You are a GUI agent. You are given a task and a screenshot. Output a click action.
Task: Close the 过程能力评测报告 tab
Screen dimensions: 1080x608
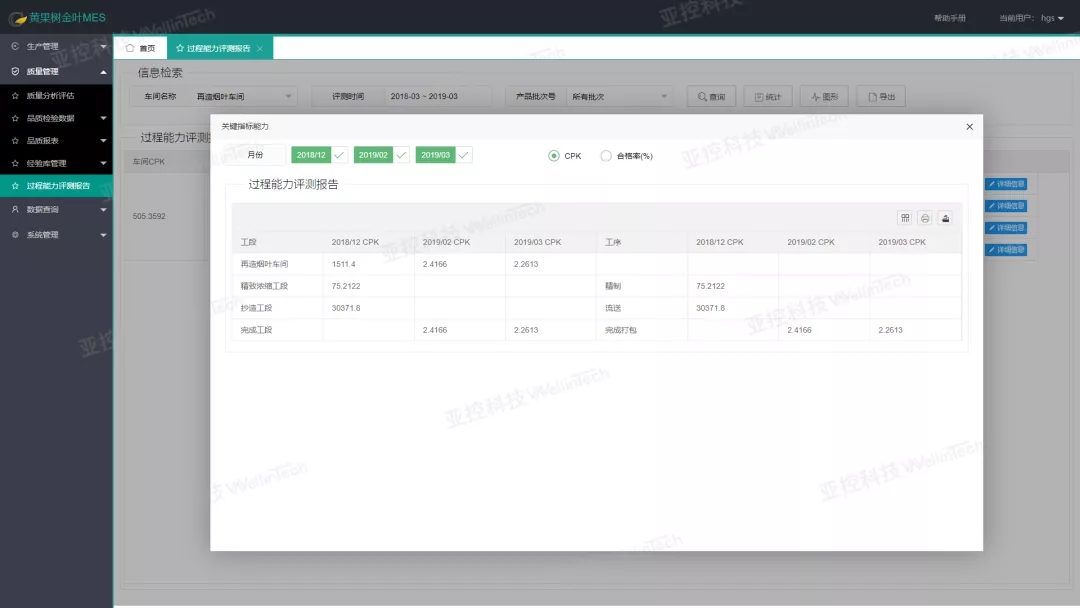pos(260,48)
